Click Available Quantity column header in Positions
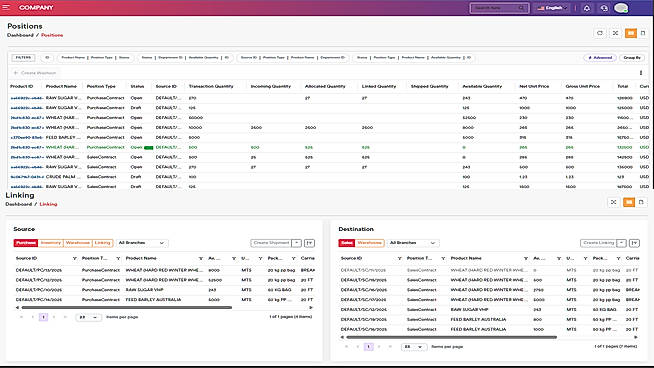Image resolution: width=654 pixels, height=368 pixels. pyautogui.click(x=482, y=86)
